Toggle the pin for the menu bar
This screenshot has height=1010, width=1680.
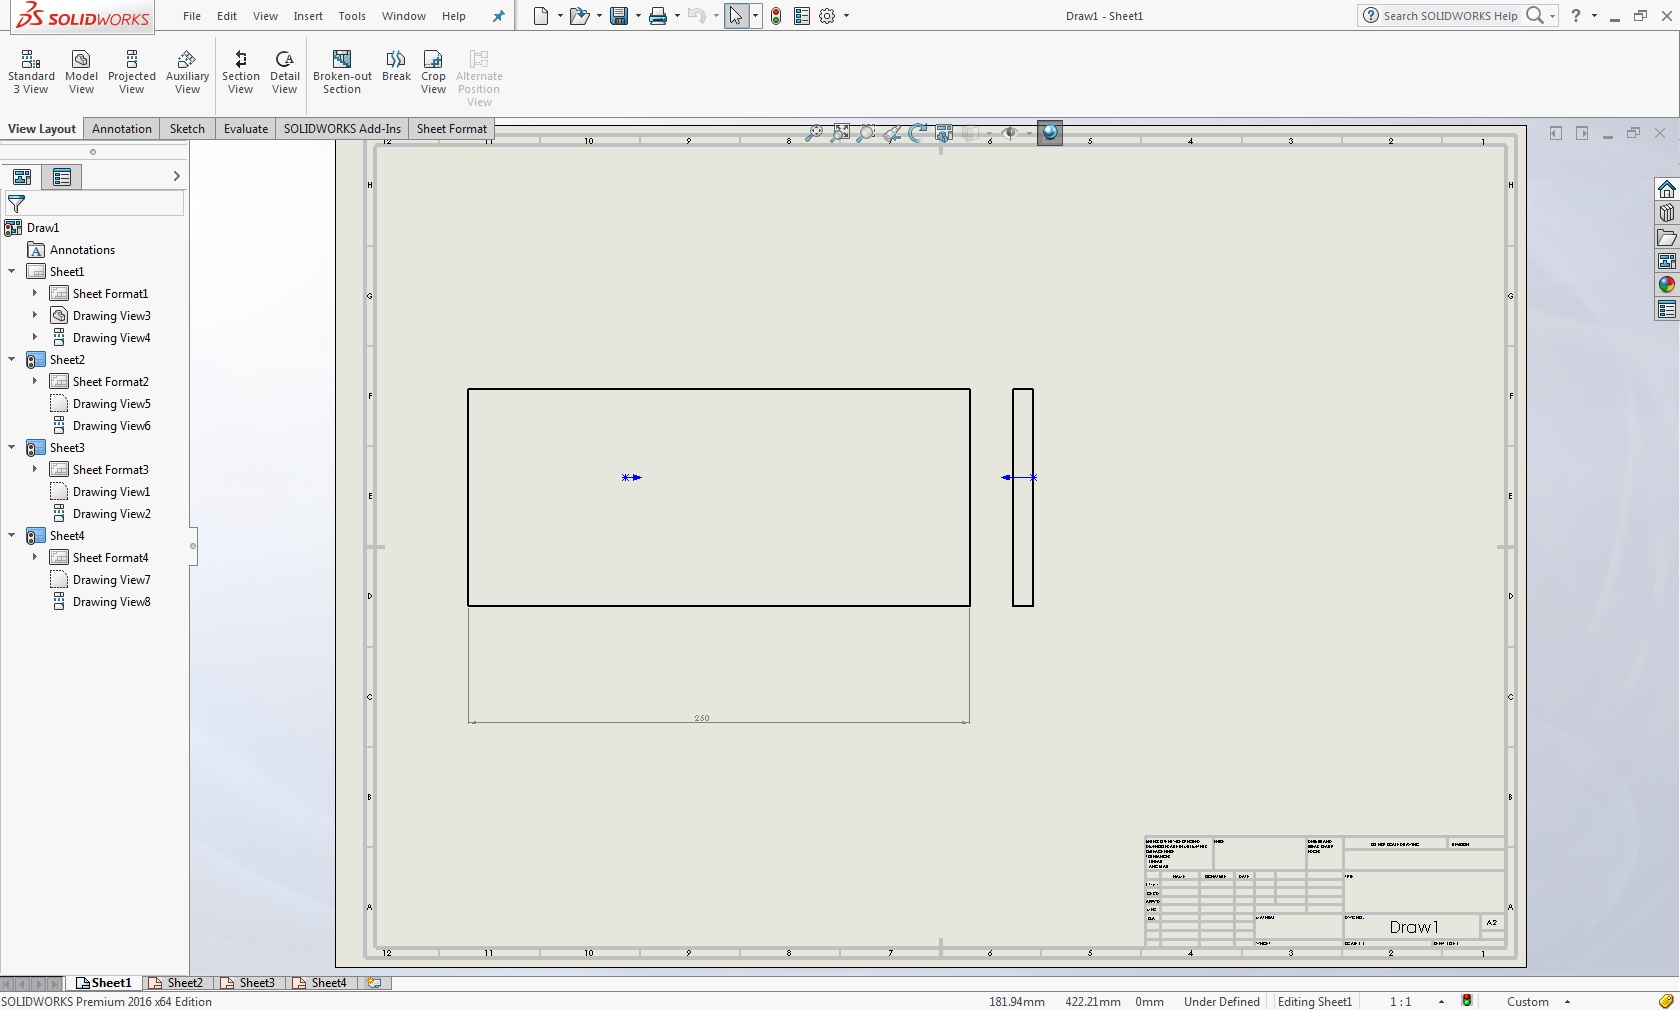point(499,16)
